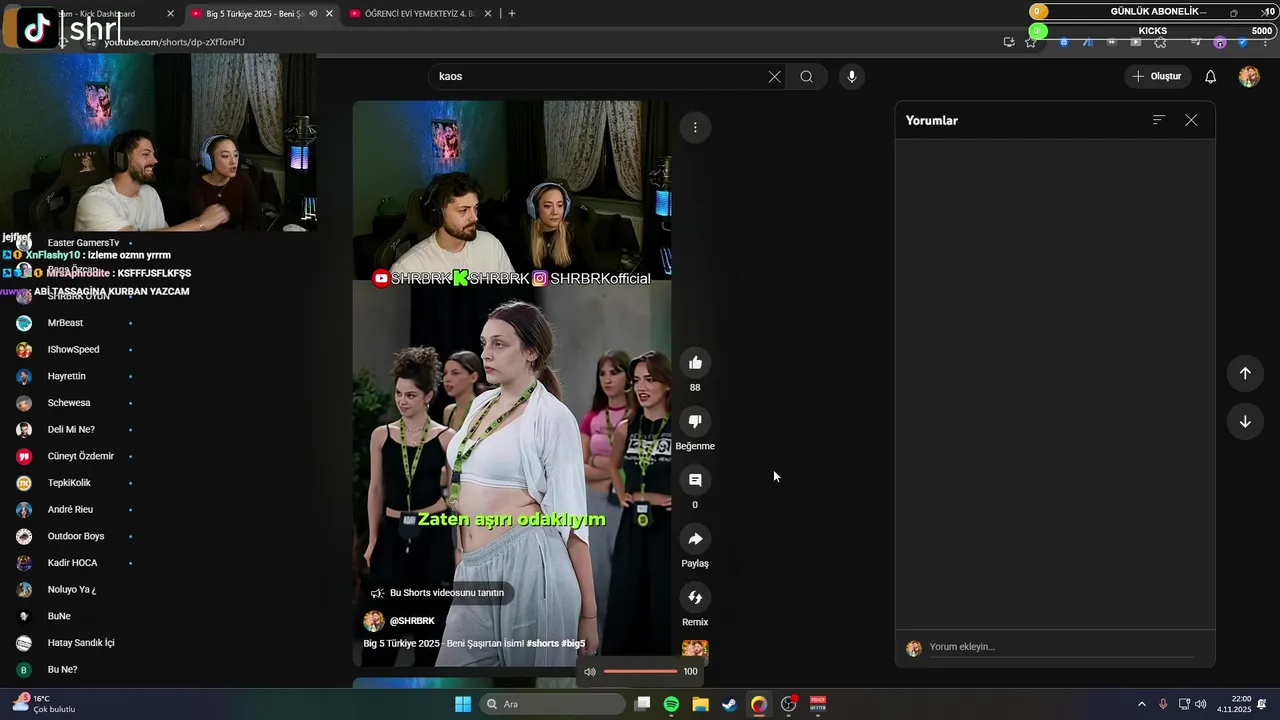Remix this Short using the Remix icon

[x=695, y=597]
